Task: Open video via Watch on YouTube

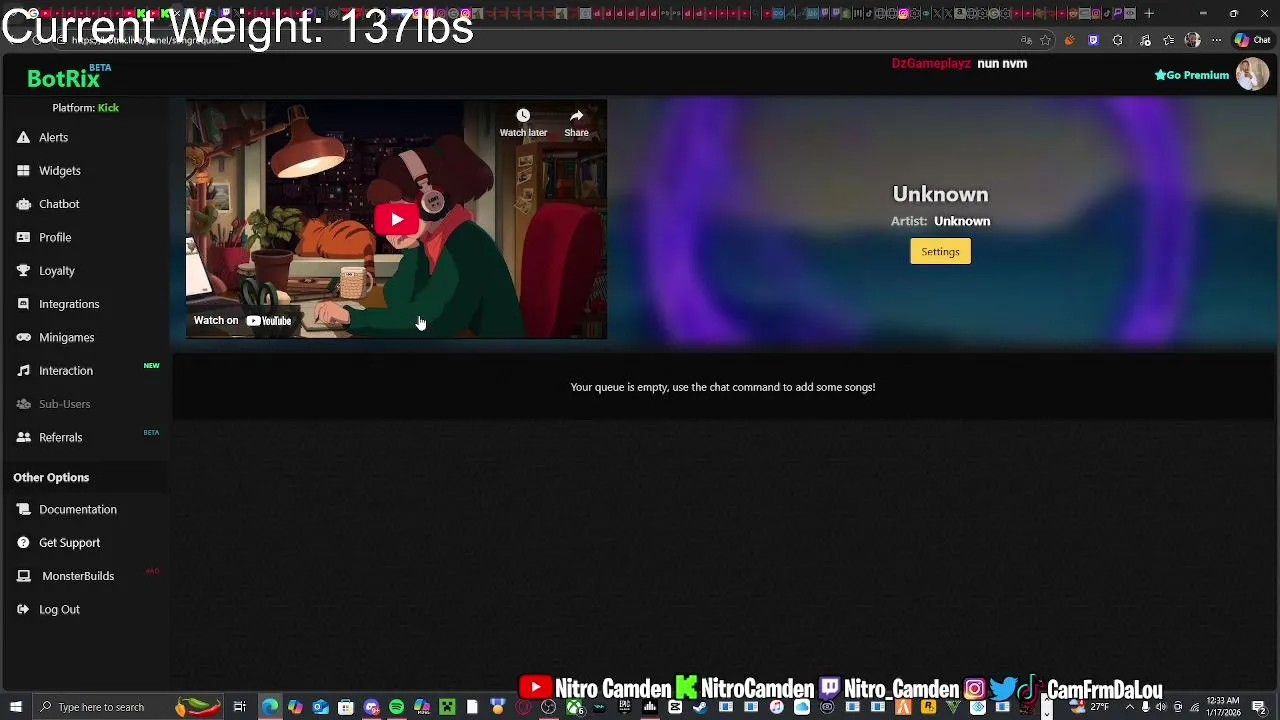Action: [242, 321]
